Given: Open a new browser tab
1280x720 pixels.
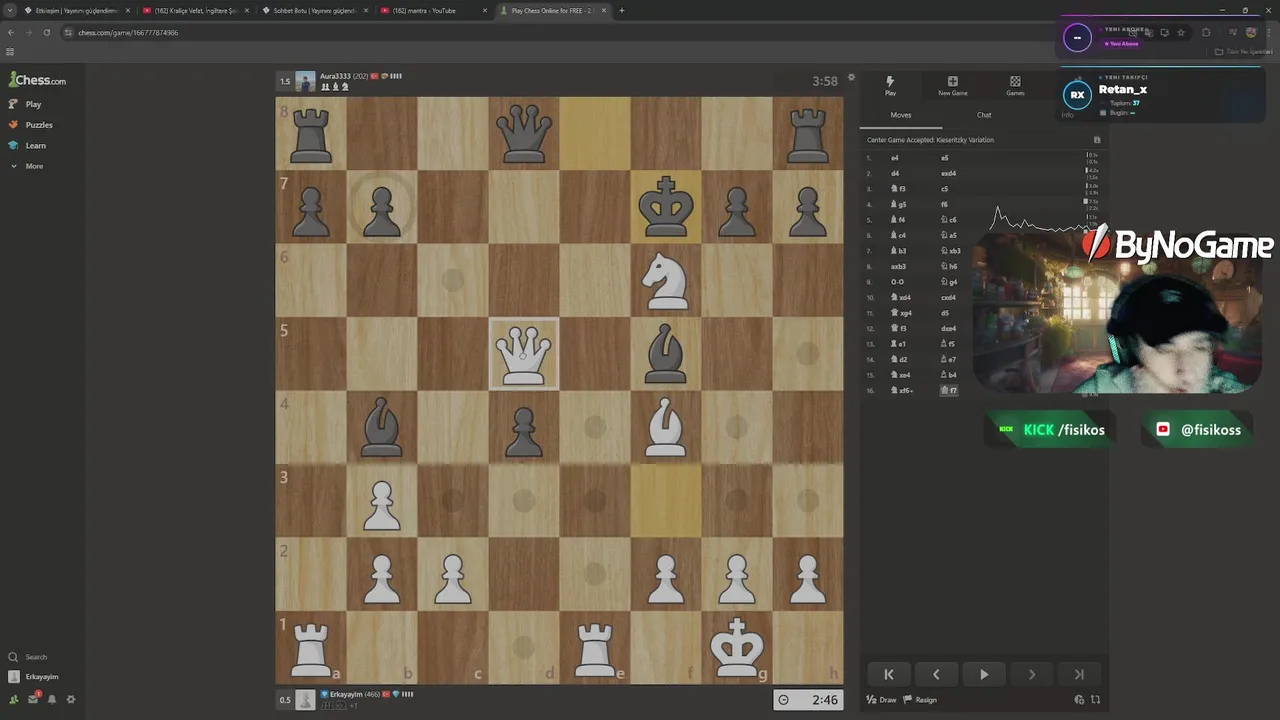Looking at the screenshot, I should pos(622,11).
